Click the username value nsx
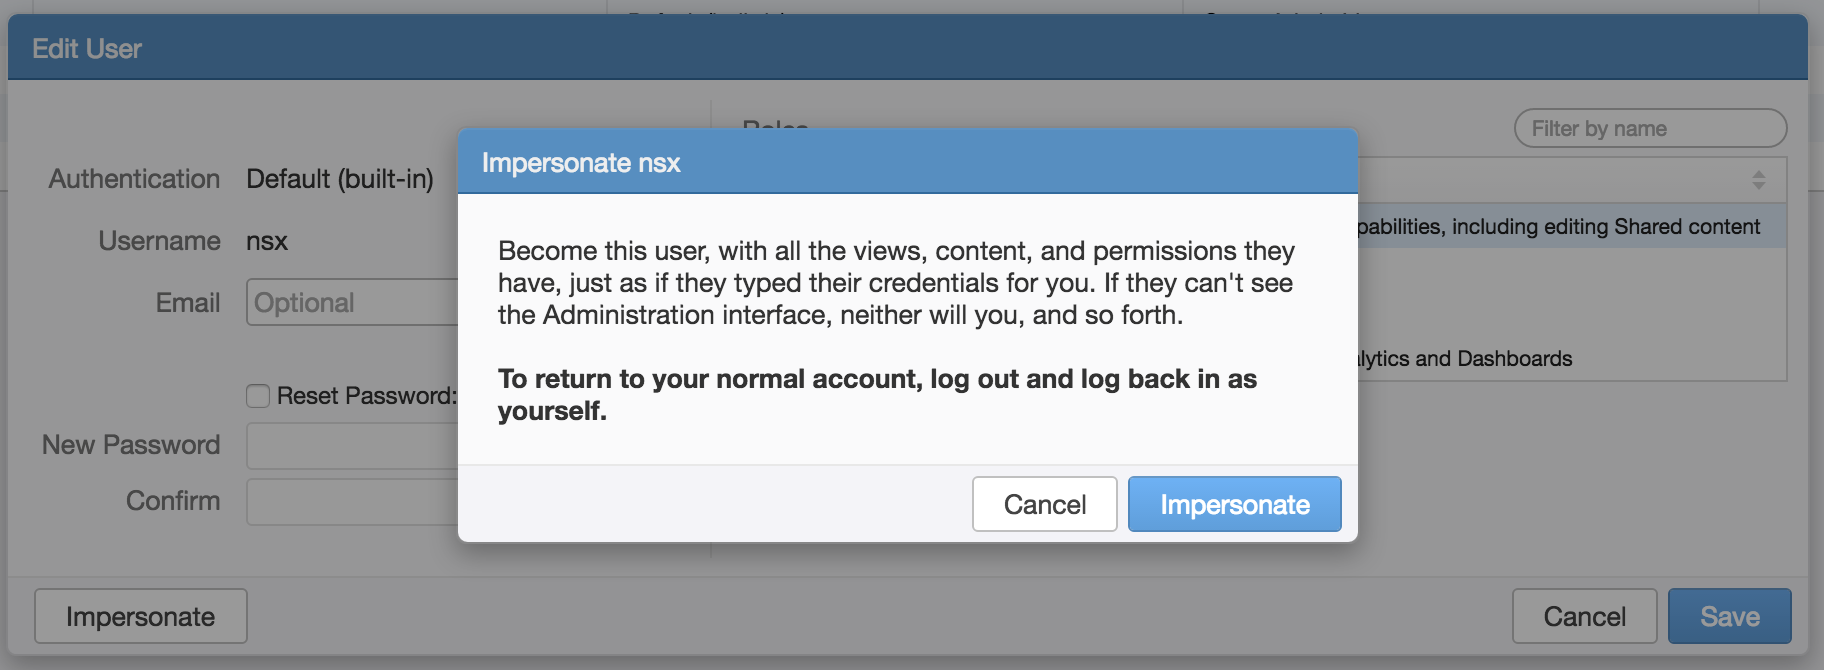This screenshot has width=1824, height=670. click(x=267, y=241)
